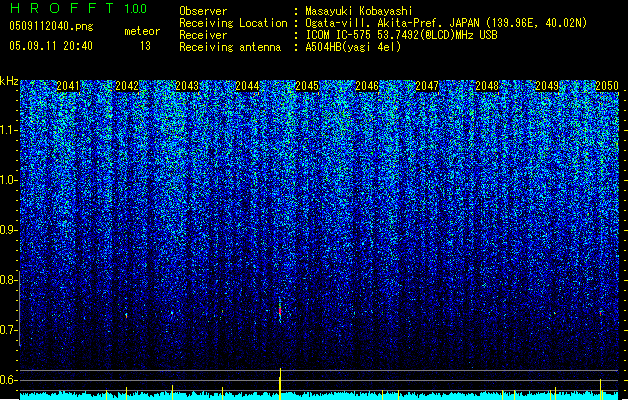Viewport: 629px width, 400px height.
Task: Click the 2041 time marker
Action: pyautogui.click(x=68, y=86)
